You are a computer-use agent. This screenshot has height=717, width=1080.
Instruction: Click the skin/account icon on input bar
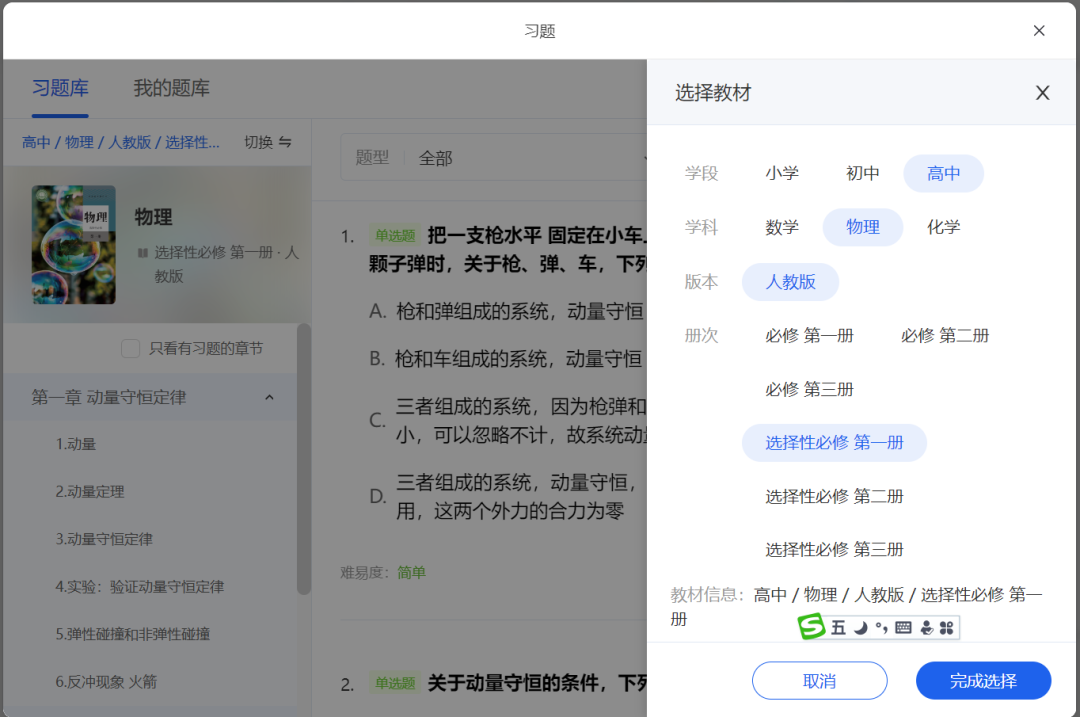[x=926, y=627]
